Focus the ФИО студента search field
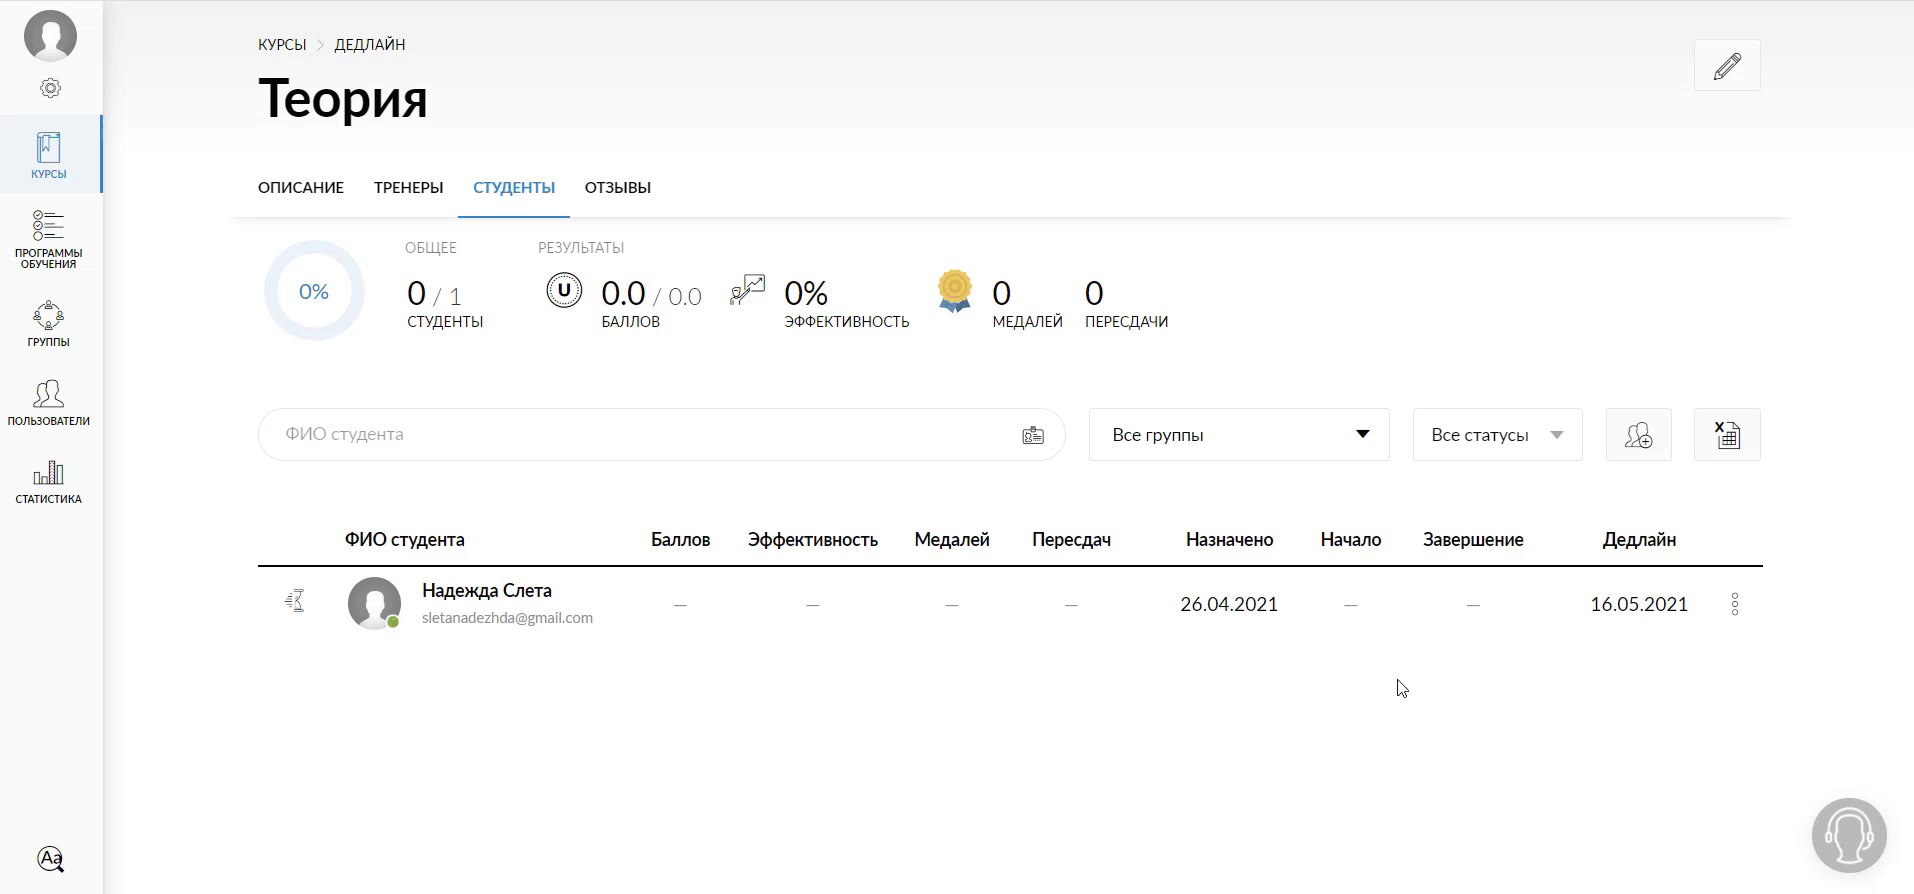1914x894 pixels. [662, 435]
